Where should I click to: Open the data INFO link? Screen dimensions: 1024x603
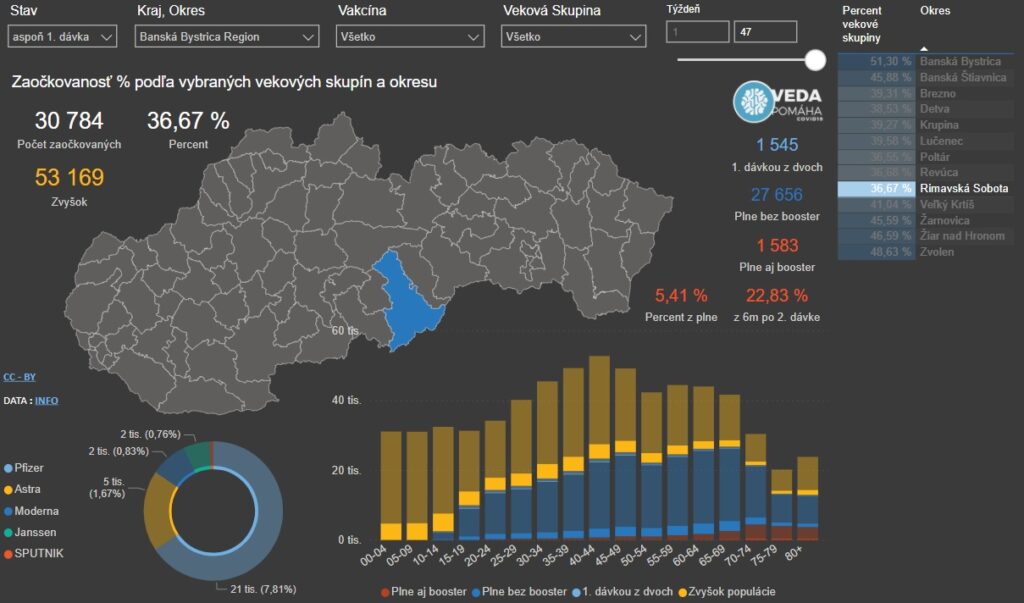pyautogui.click(x=46, y=400)
